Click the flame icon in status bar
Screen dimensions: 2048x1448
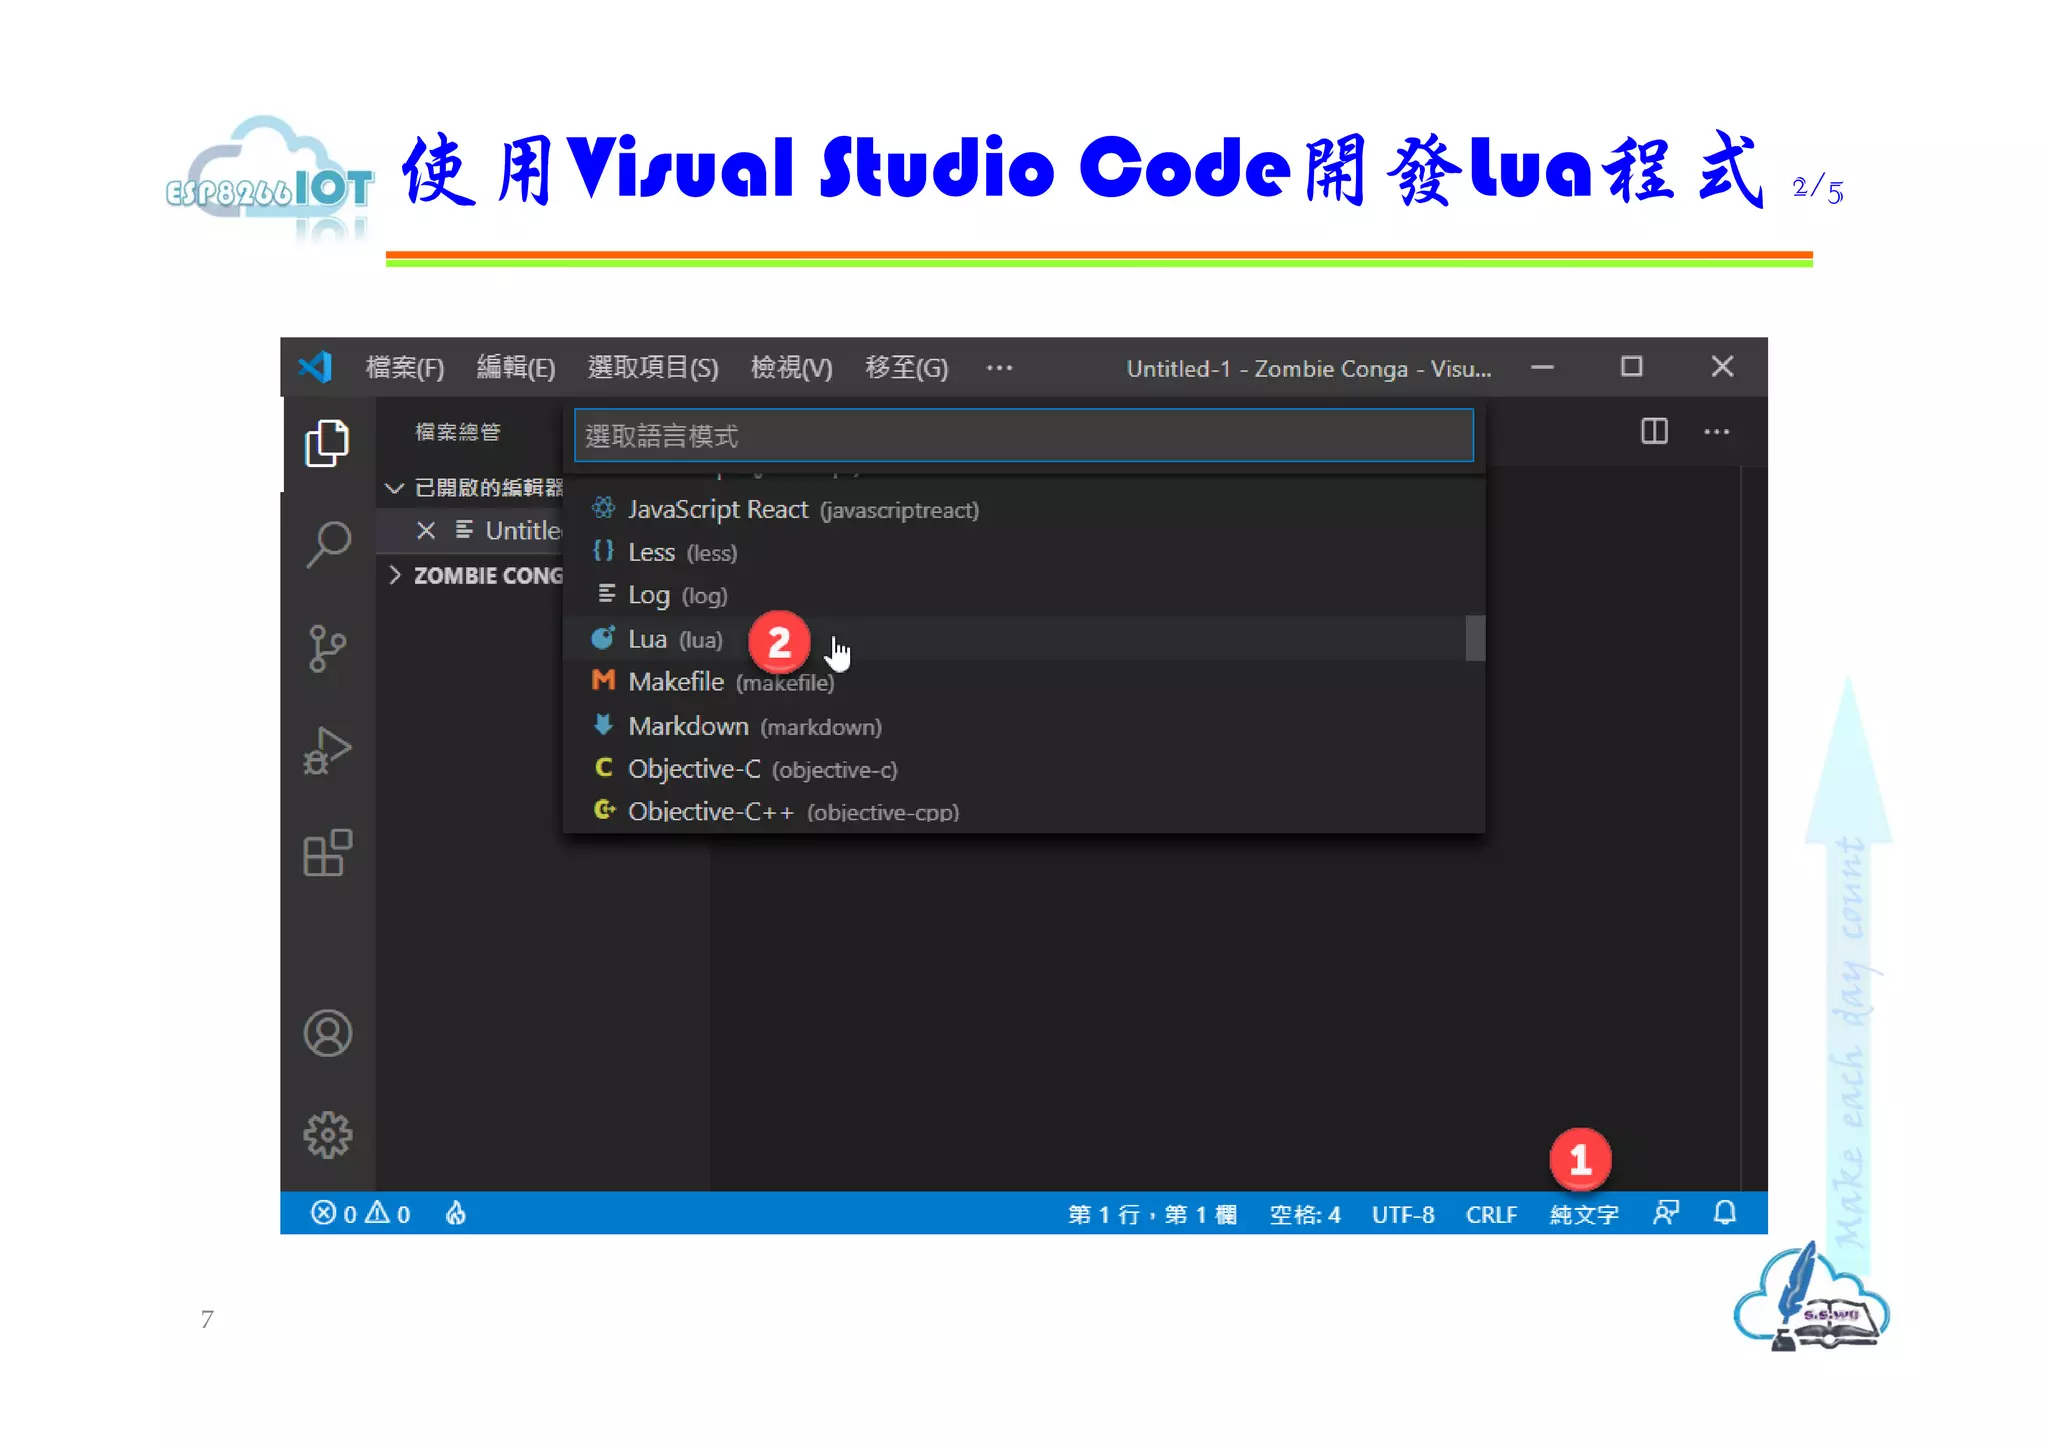pos(455,1213)
